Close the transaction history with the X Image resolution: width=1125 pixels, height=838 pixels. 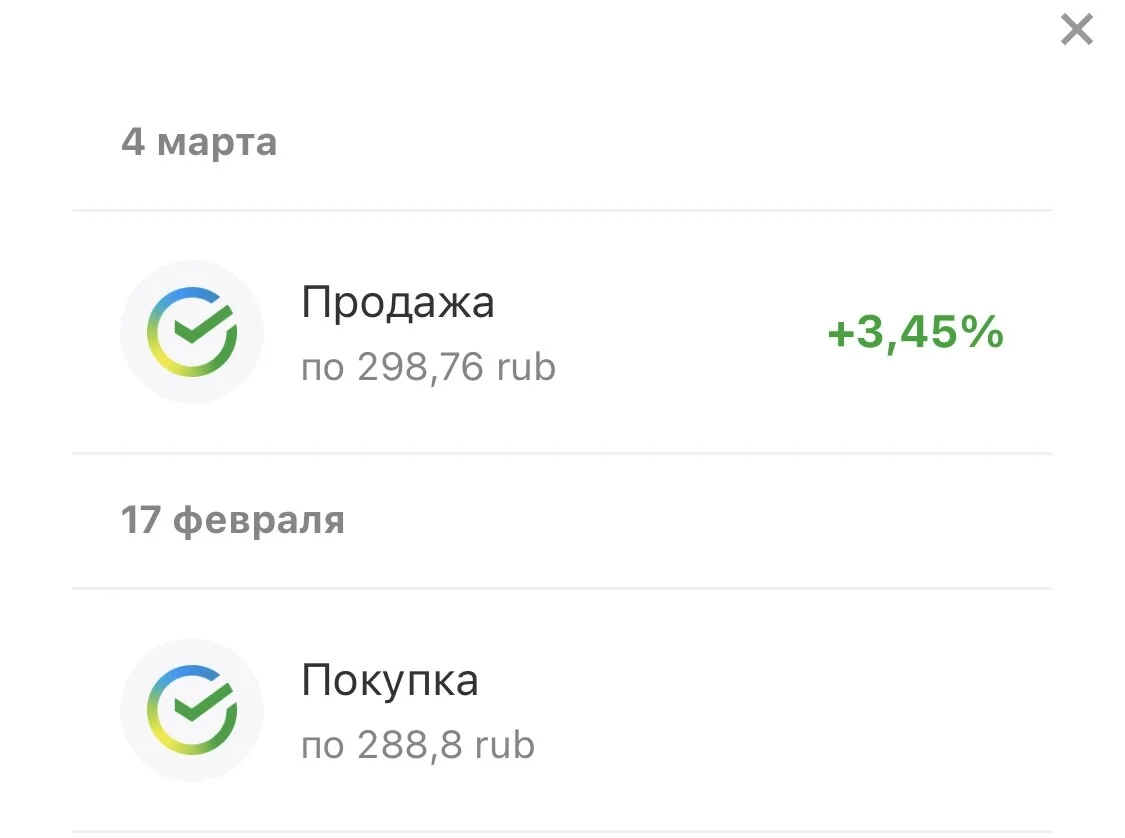(x=1076, y=29)
